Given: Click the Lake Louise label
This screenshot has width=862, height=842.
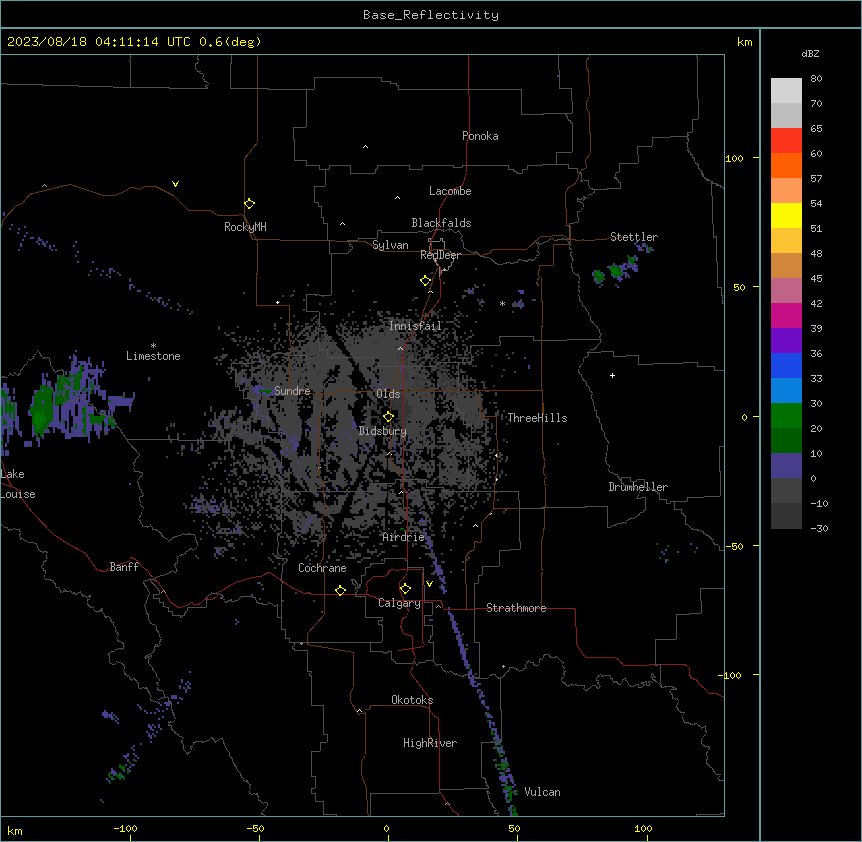Looking at the screenshot, I should coord(18,484).
